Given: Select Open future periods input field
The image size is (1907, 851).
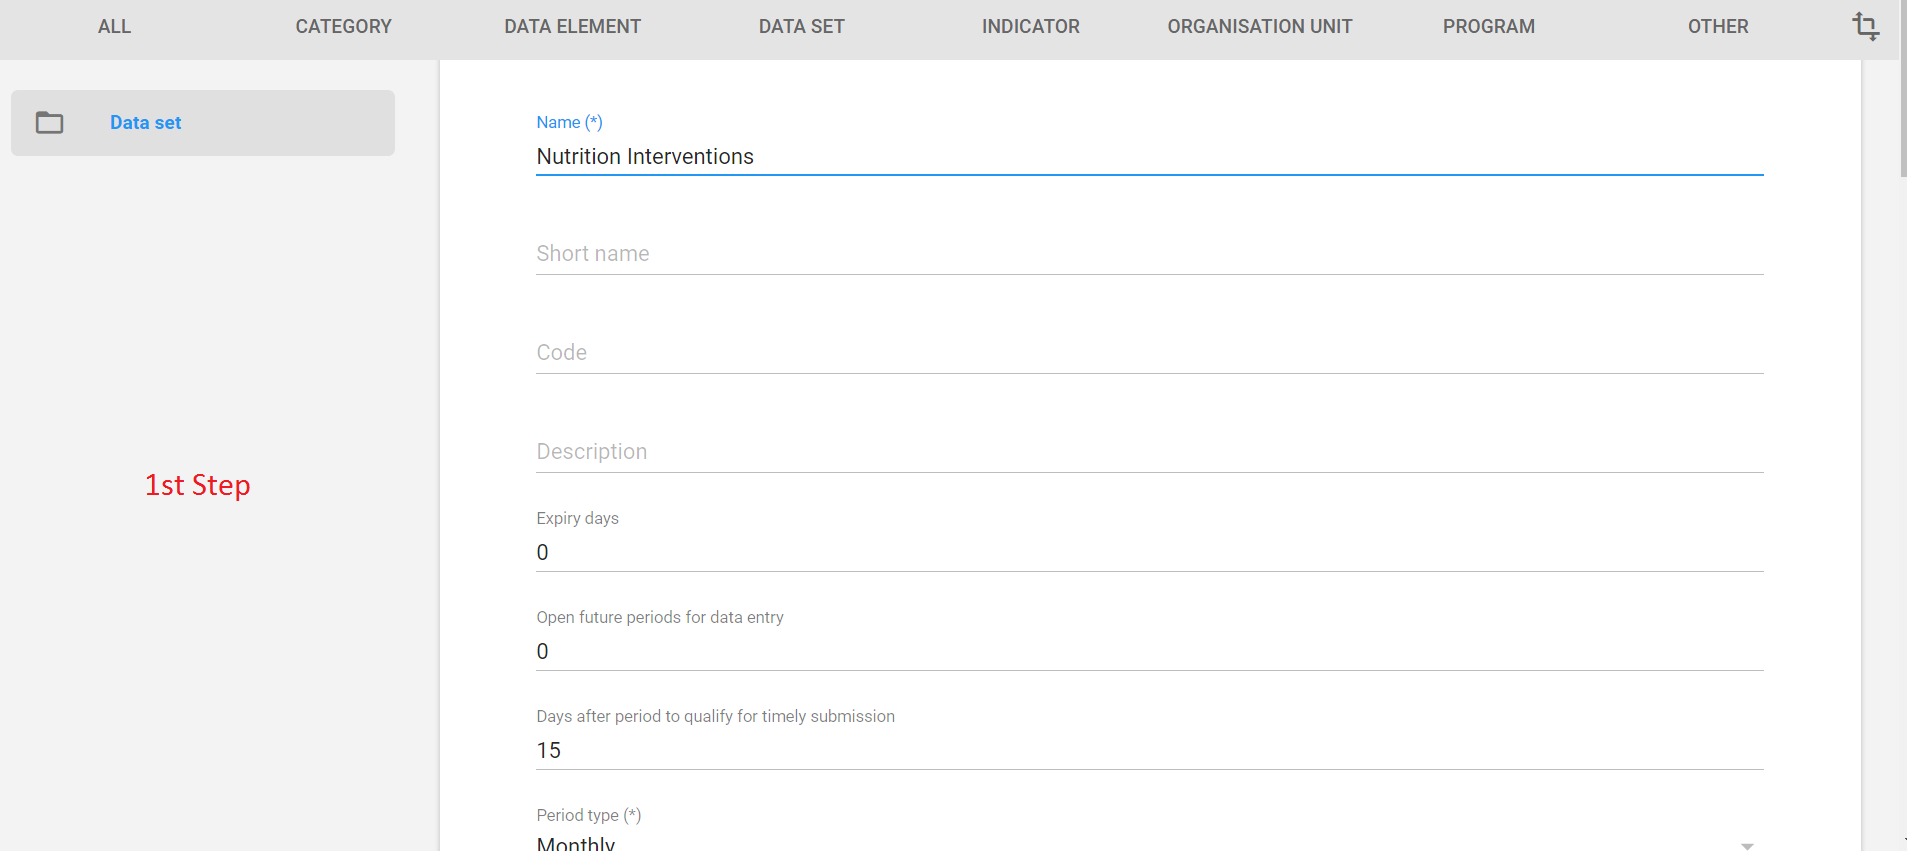Looking at the screenshot, I should click(1148, 652).
